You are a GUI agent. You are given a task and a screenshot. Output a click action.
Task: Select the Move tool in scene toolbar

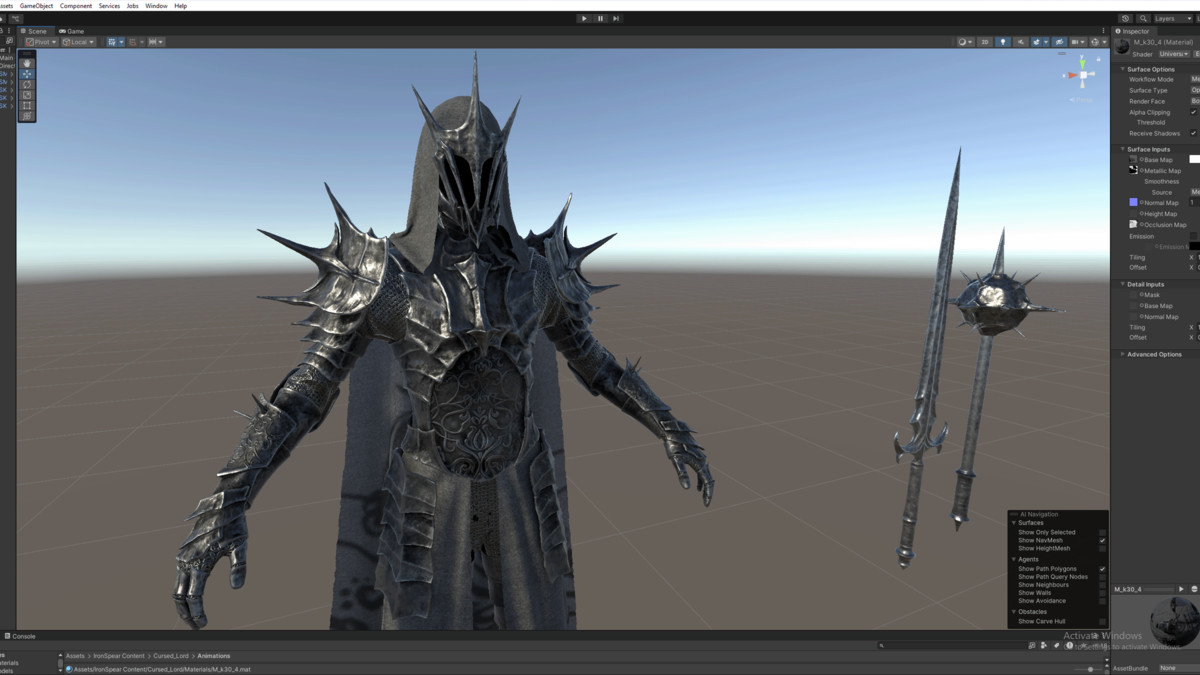click(27, 74)
